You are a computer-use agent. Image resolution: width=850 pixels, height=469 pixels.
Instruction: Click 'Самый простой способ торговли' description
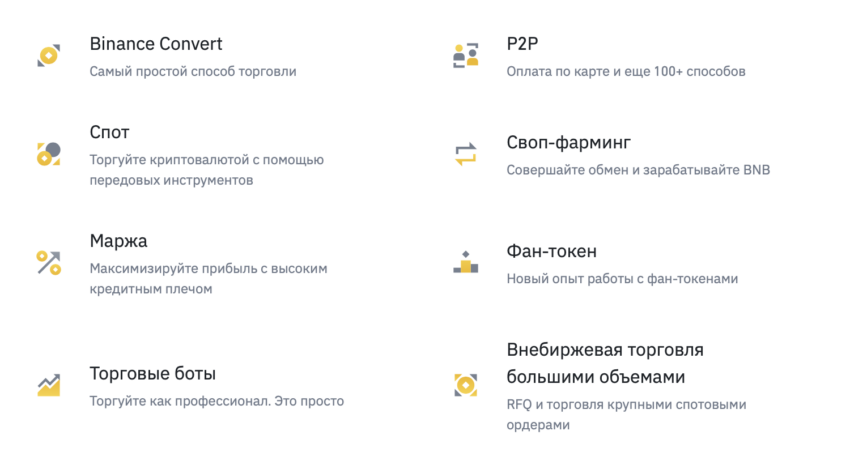click(193, 72)
